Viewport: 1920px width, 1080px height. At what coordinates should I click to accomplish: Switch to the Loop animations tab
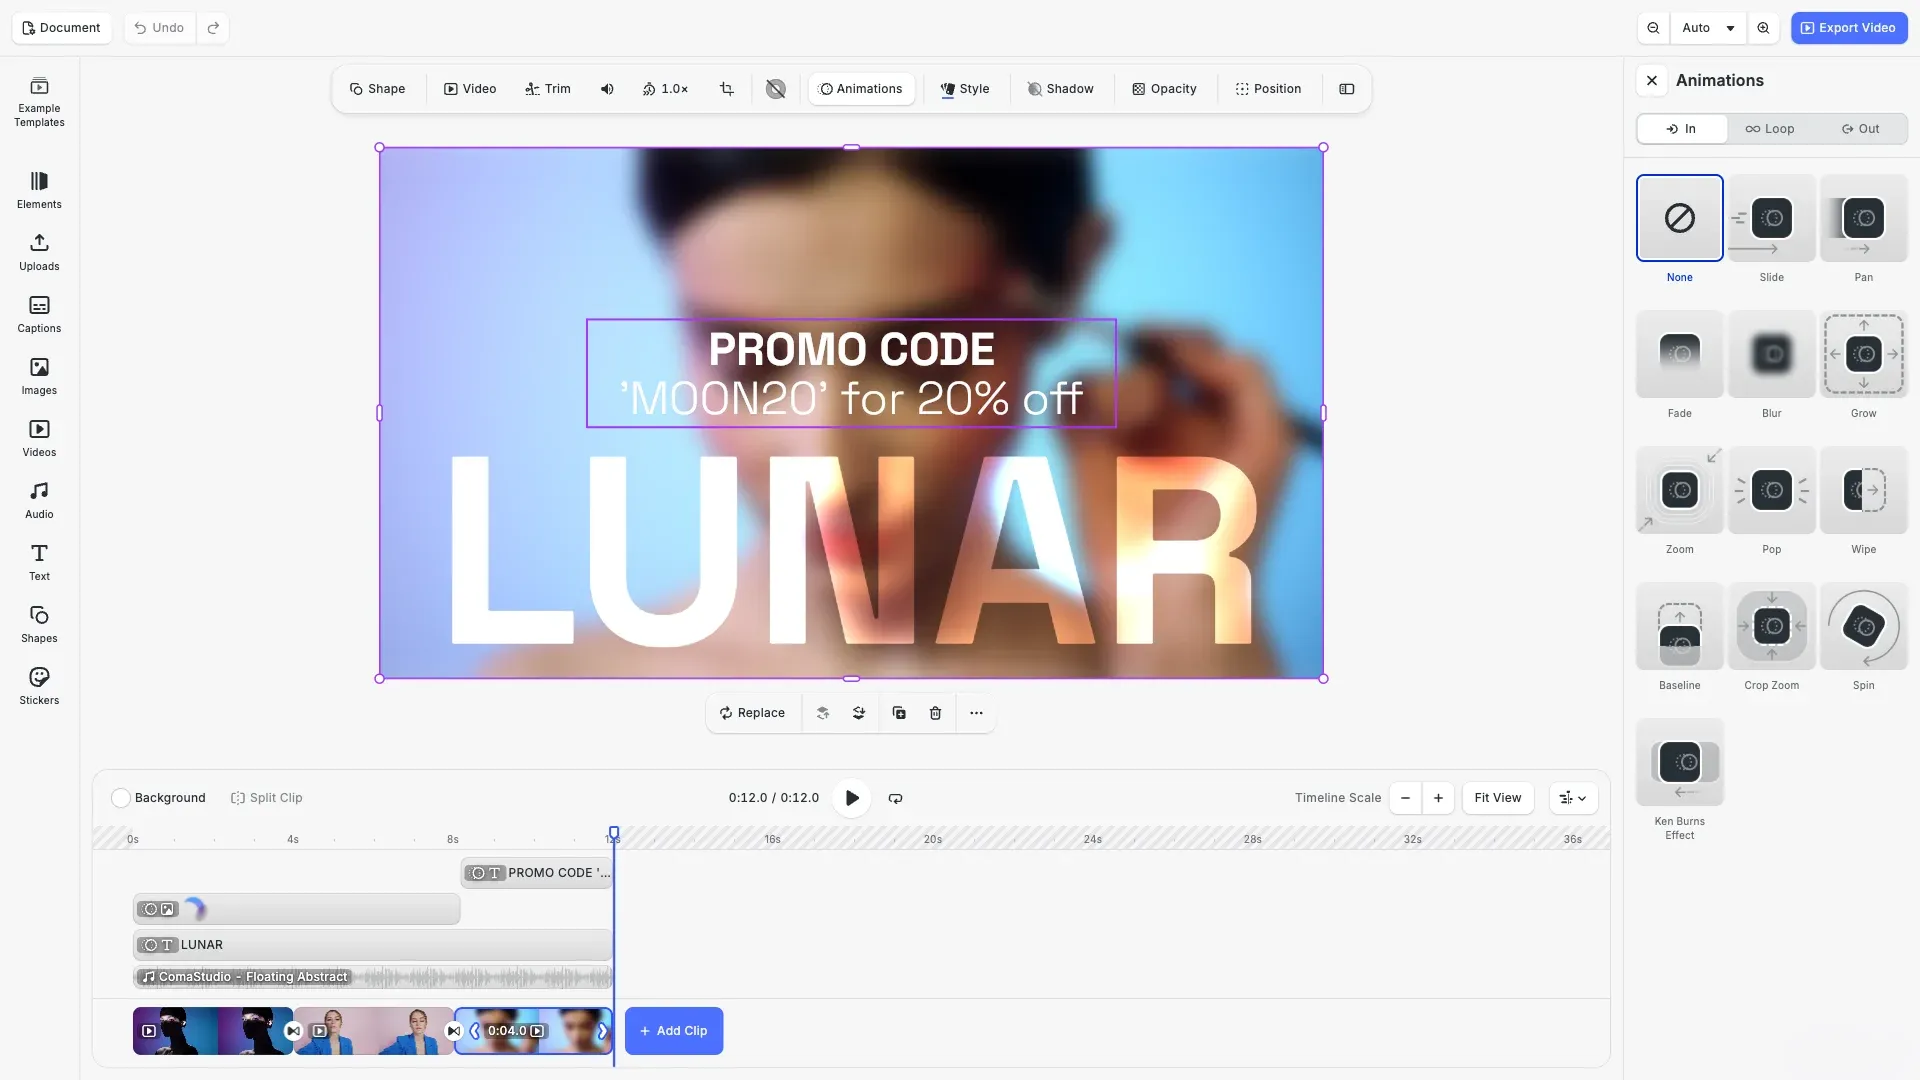click(x=1770, y=129)
